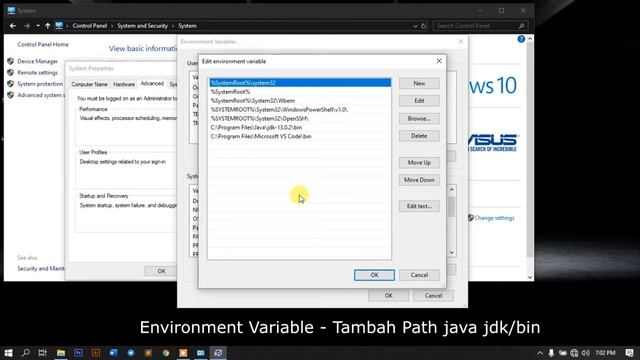Click New in Edit environment variable dialog

419,83
